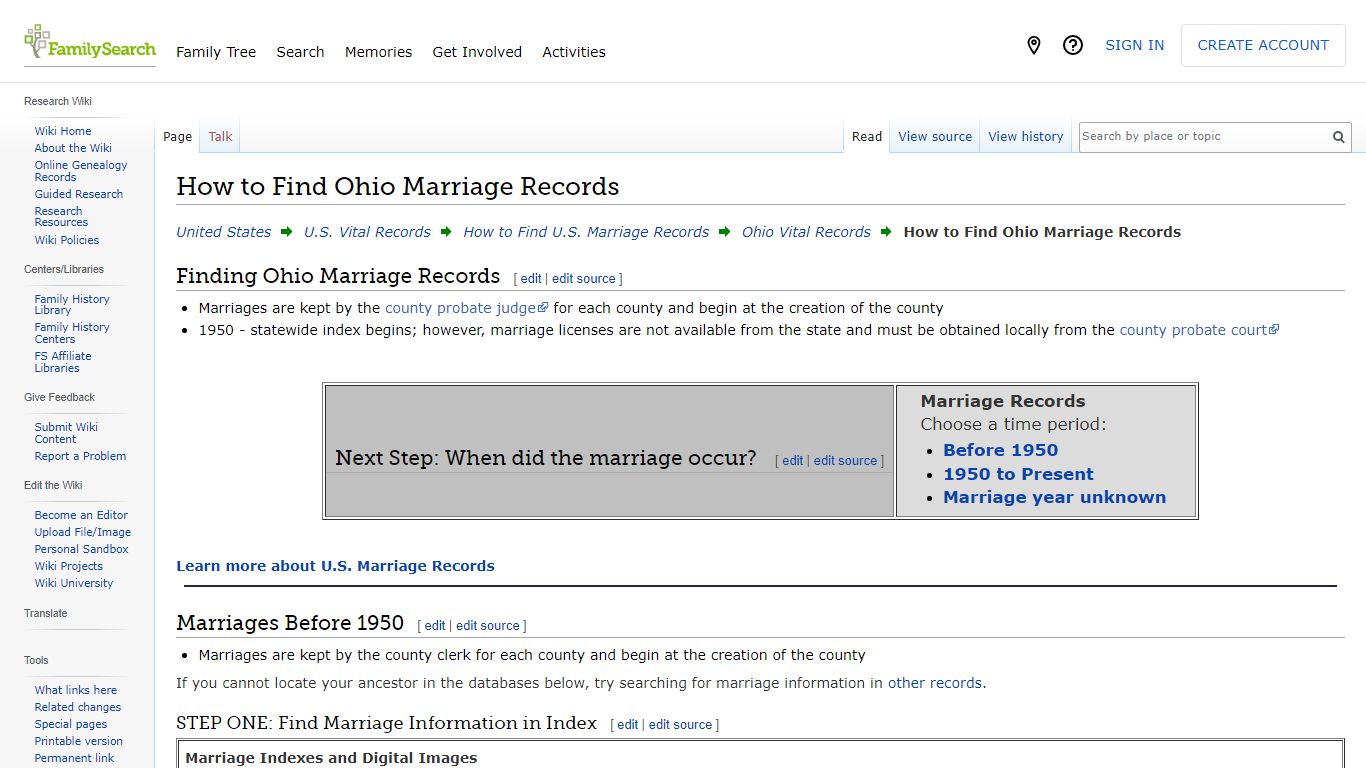Open other records link
The height and width of the screenshot is (768, 1366).
click(935, 683)
